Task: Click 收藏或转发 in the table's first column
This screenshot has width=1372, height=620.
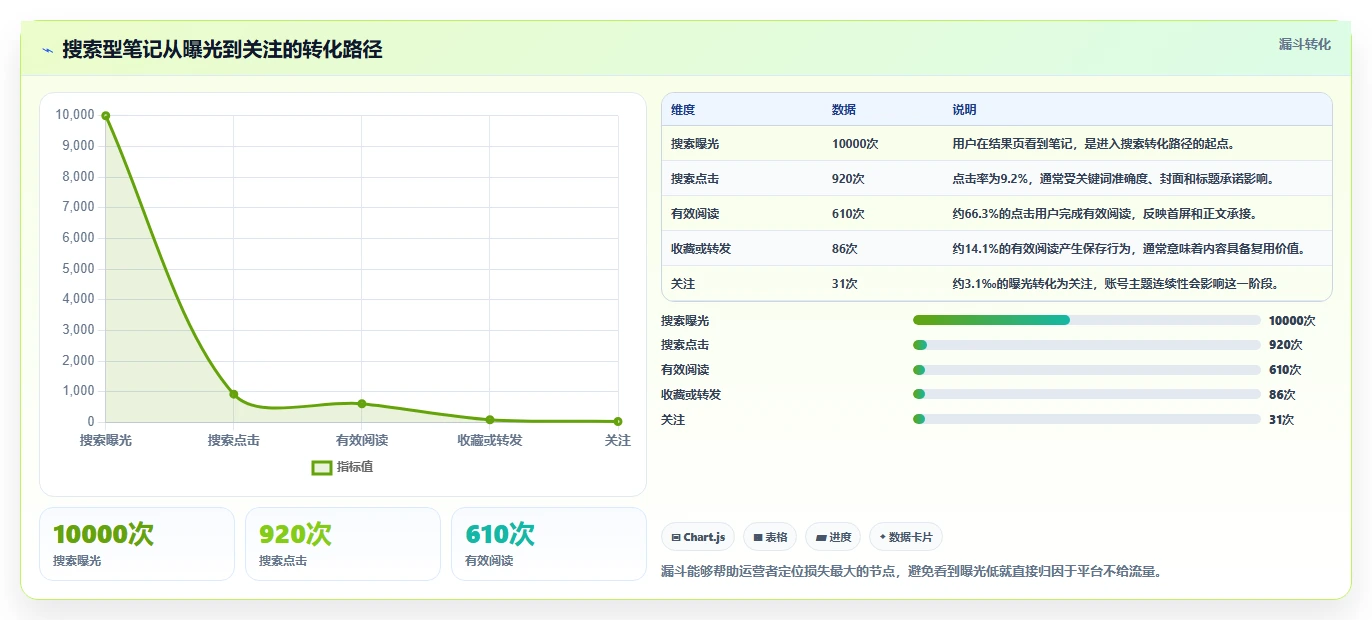Action: (701, 248)
